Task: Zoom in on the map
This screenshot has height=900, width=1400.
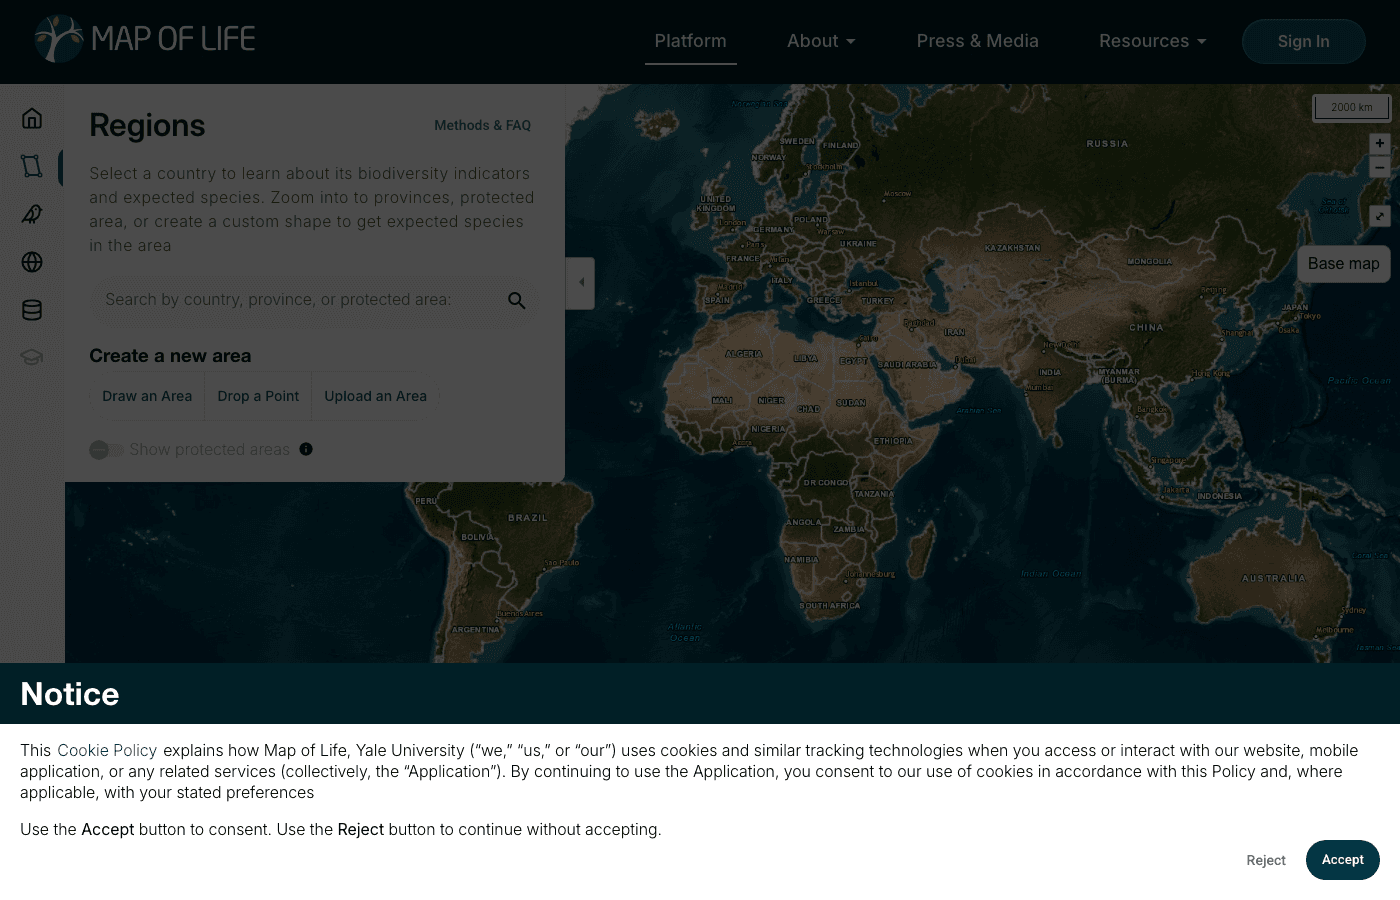Action: tap(1379, 143)
